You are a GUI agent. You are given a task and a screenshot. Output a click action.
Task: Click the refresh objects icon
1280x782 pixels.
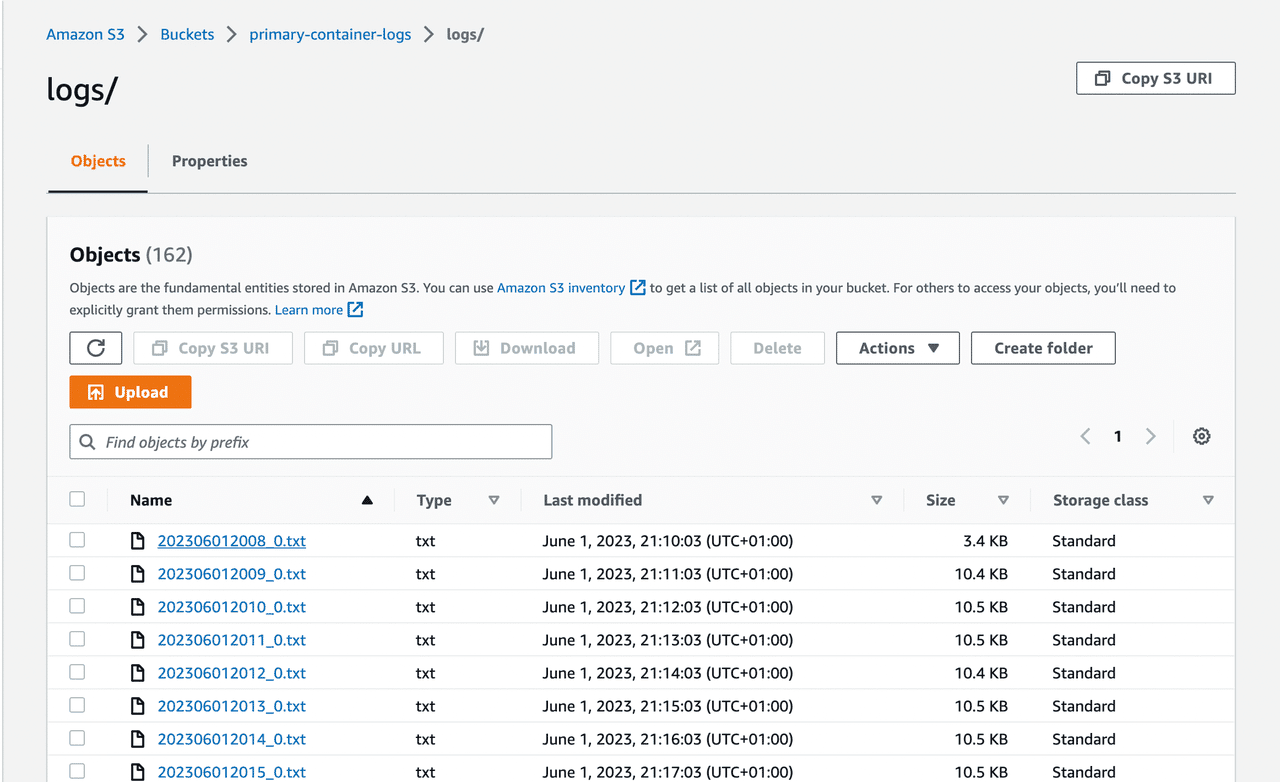95,348
